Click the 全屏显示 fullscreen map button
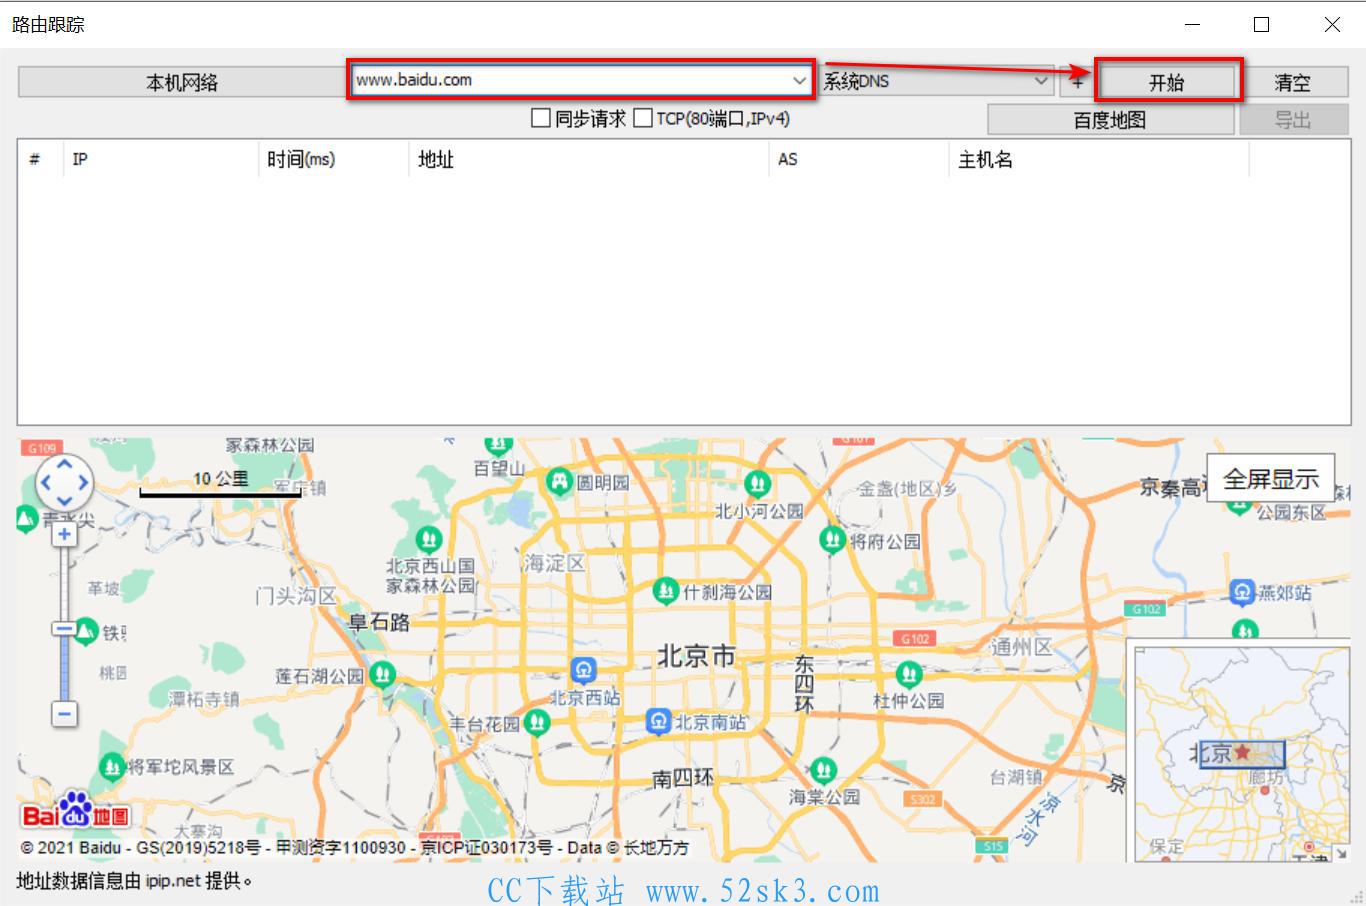1366x906 pixels. 1271,479
